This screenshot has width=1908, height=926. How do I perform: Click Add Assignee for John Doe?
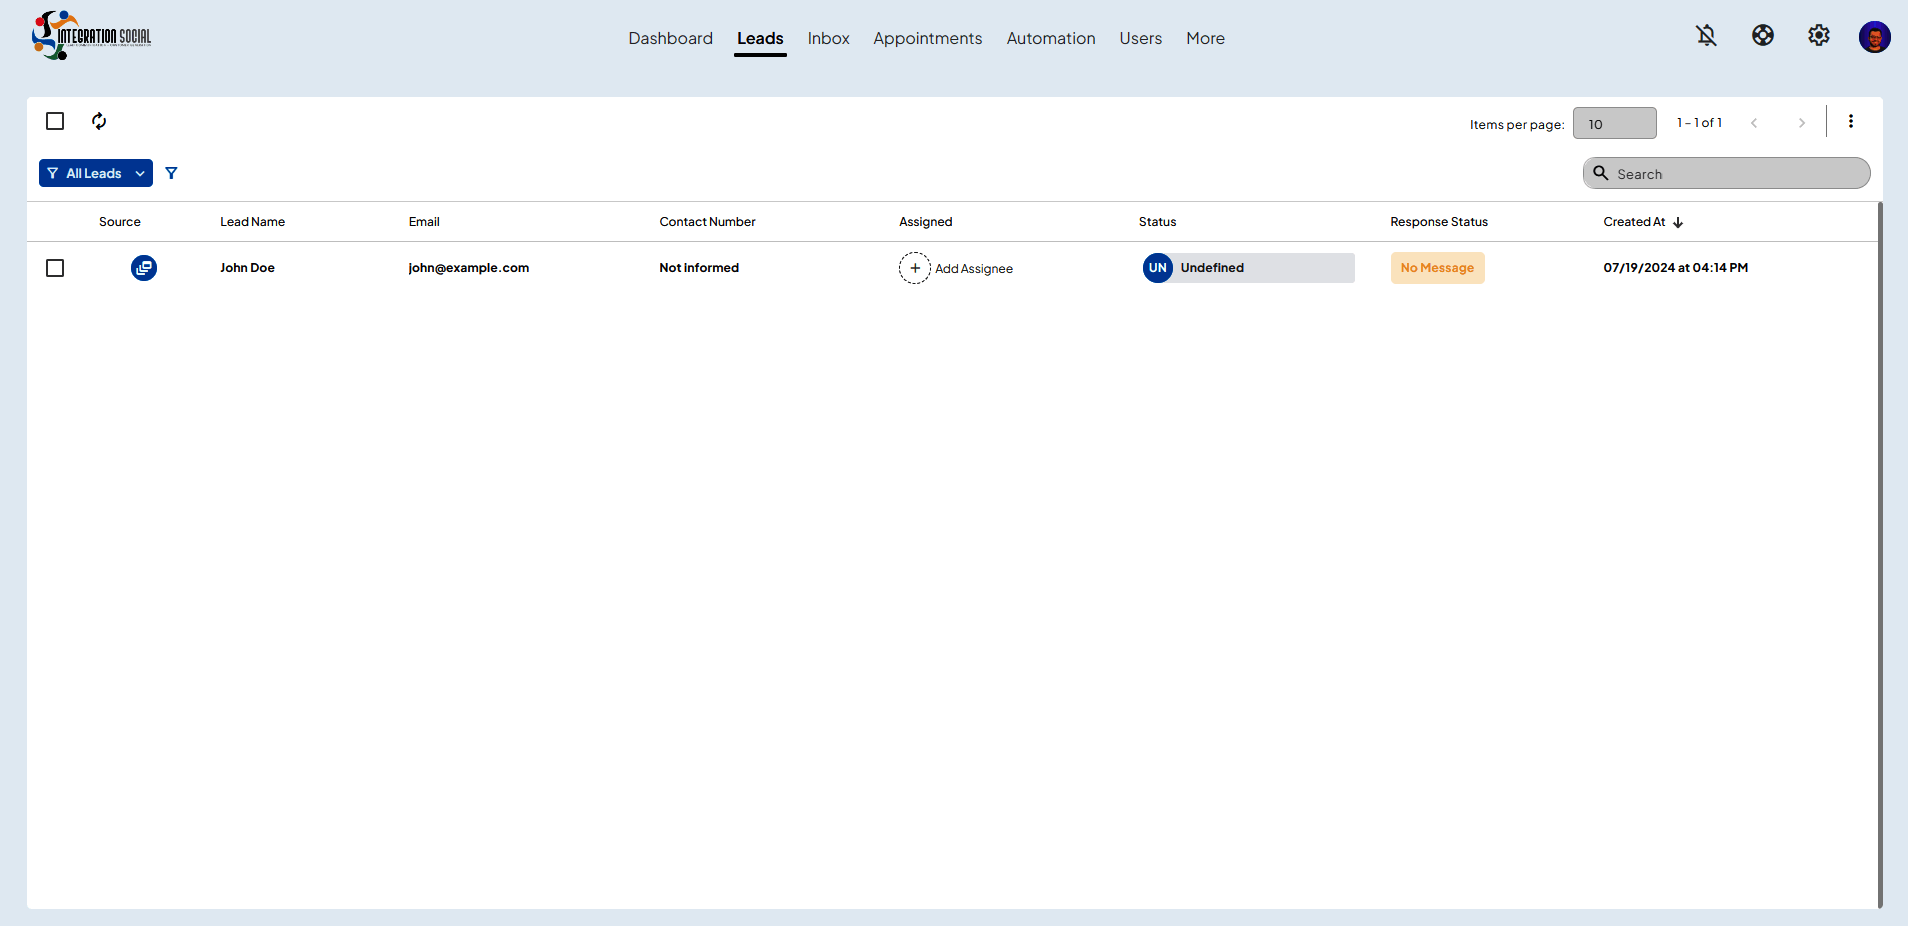pos(956,268)
